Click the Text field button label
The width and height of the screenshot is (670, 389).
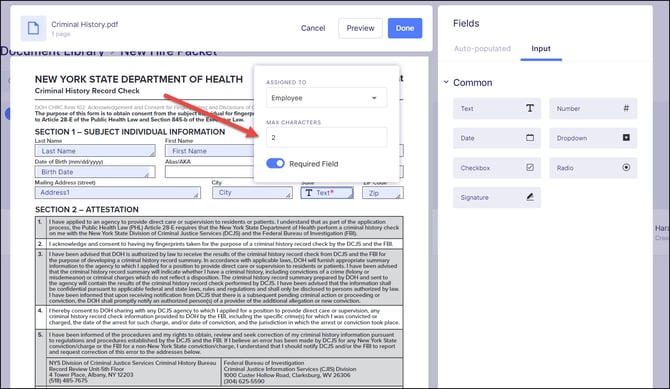coord(467,109)
